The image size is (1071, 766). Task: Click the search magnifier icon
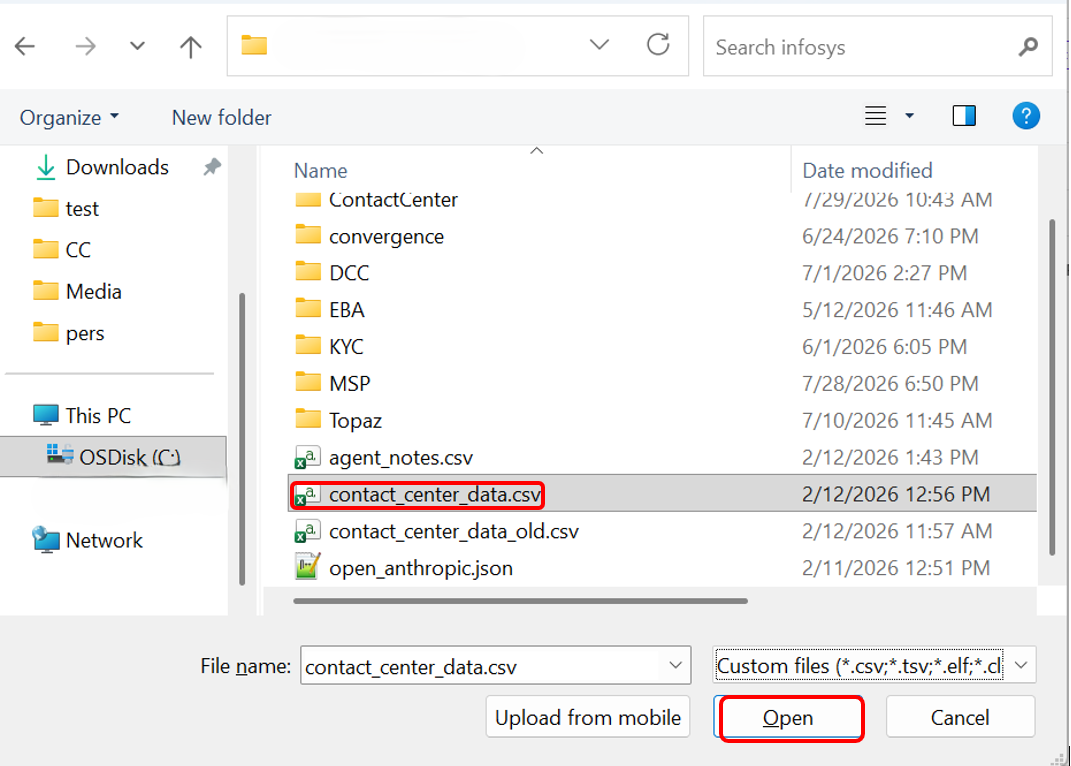pos(1028,46)
